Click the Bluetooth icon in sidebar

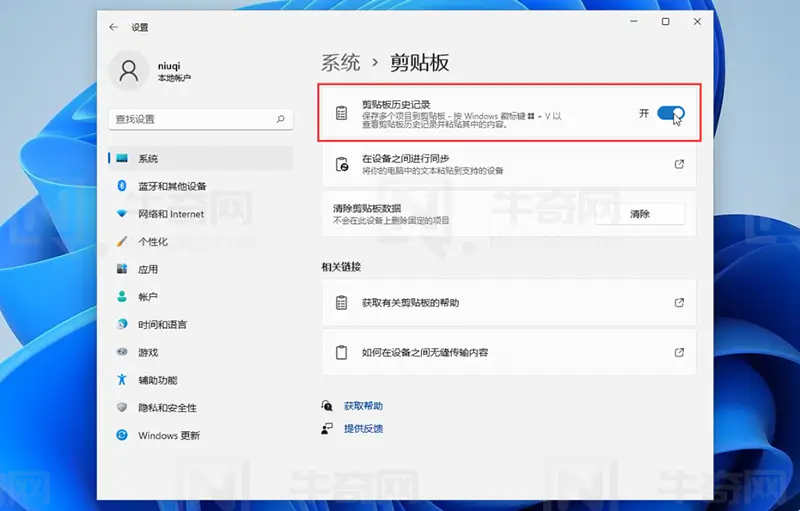coord(122,186)
